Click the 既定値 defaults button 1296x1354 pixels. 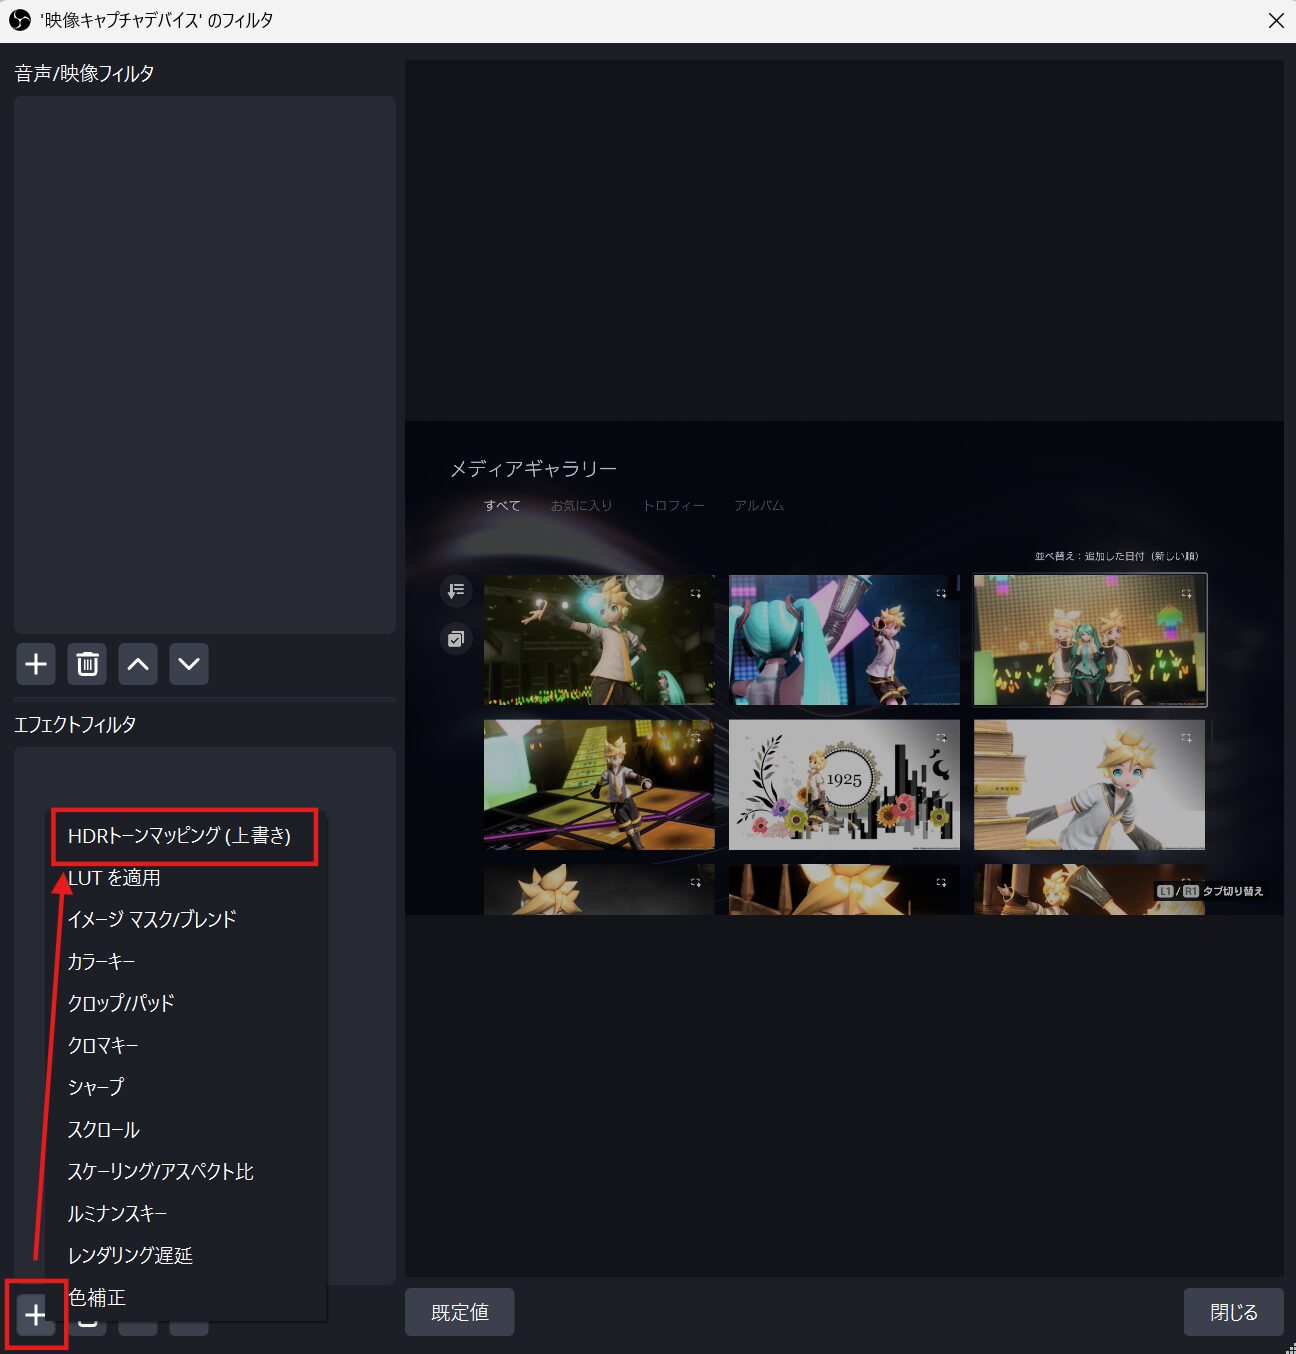point(460,1312)
